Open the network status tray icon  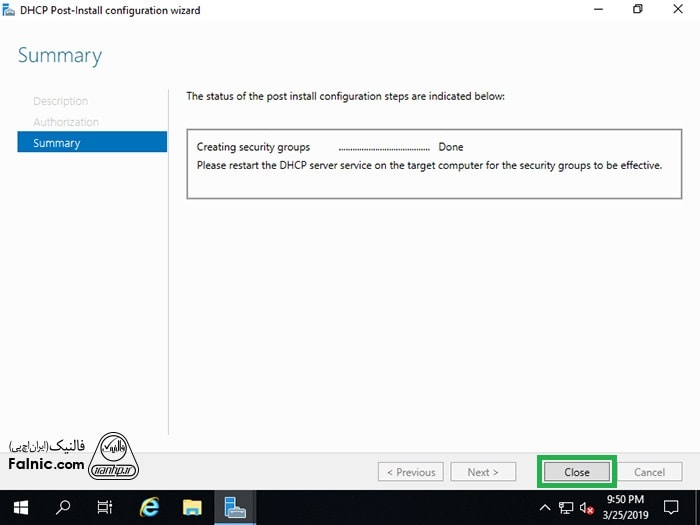[566, 507]
